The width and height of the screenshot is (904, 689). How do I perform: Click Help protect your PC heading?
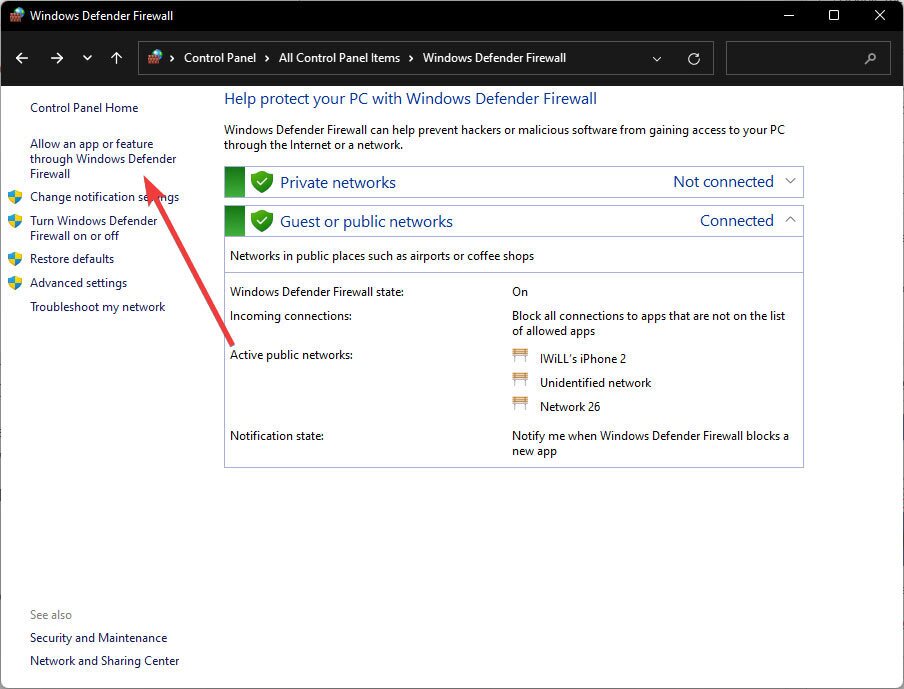pos(410,99)
